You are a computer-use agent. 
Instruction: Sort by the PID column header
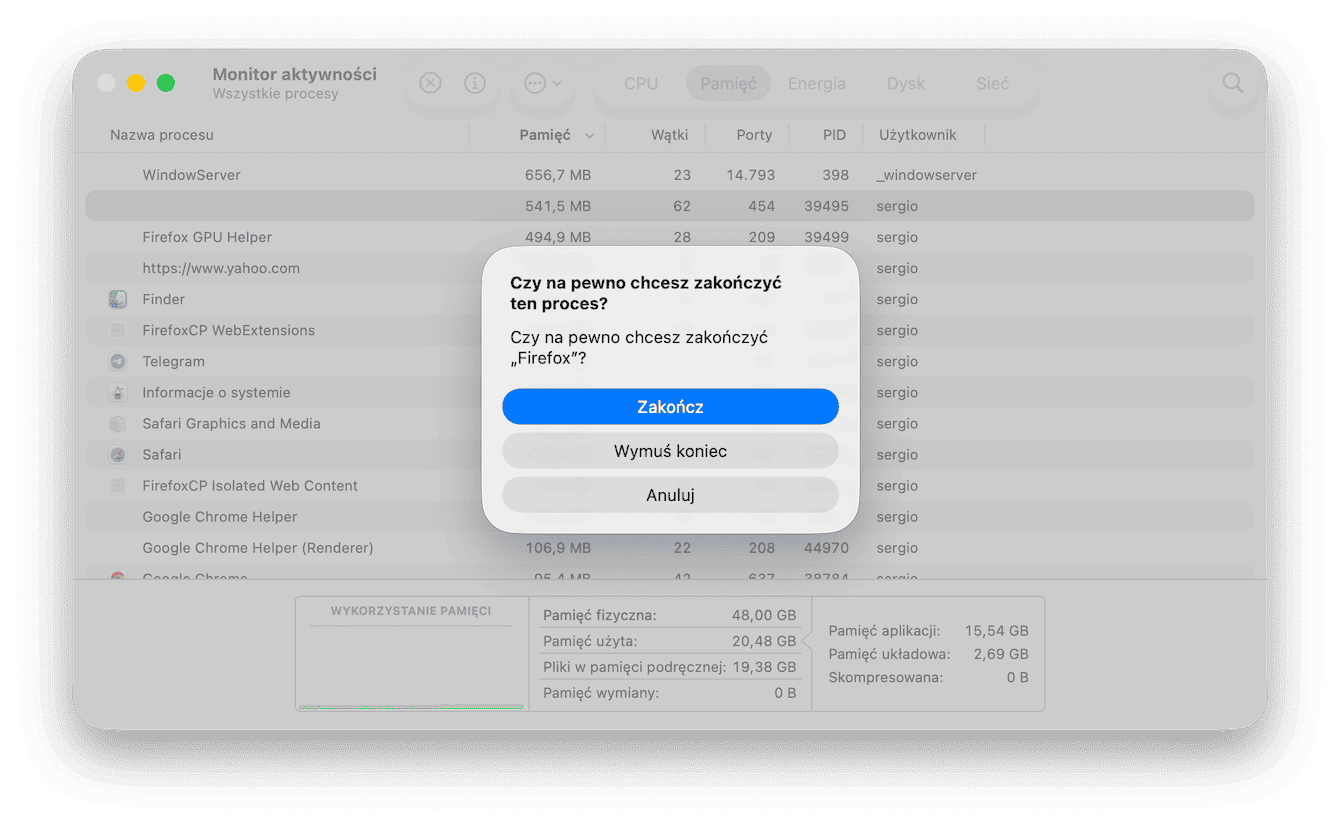(834, 135)
